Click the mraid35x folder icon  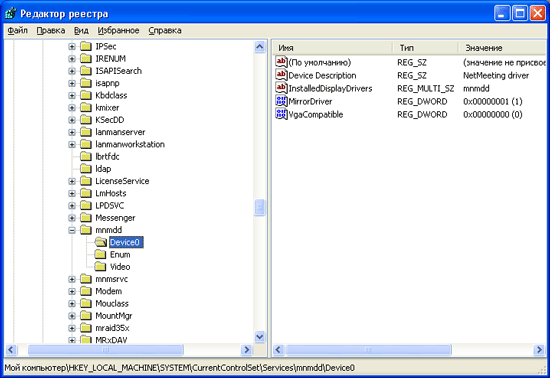86,328
